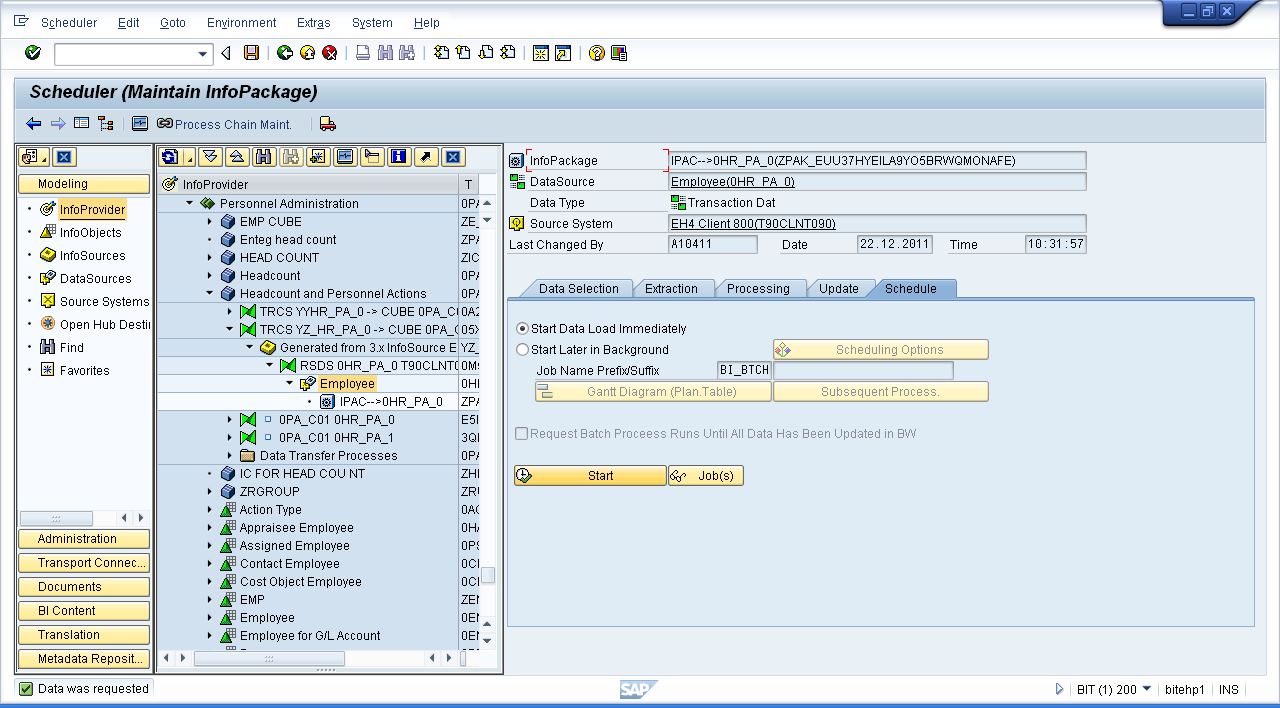The image size is (1280, 708).
Task: Select Source Systems in Modeling list
Action: pos(104,301)
